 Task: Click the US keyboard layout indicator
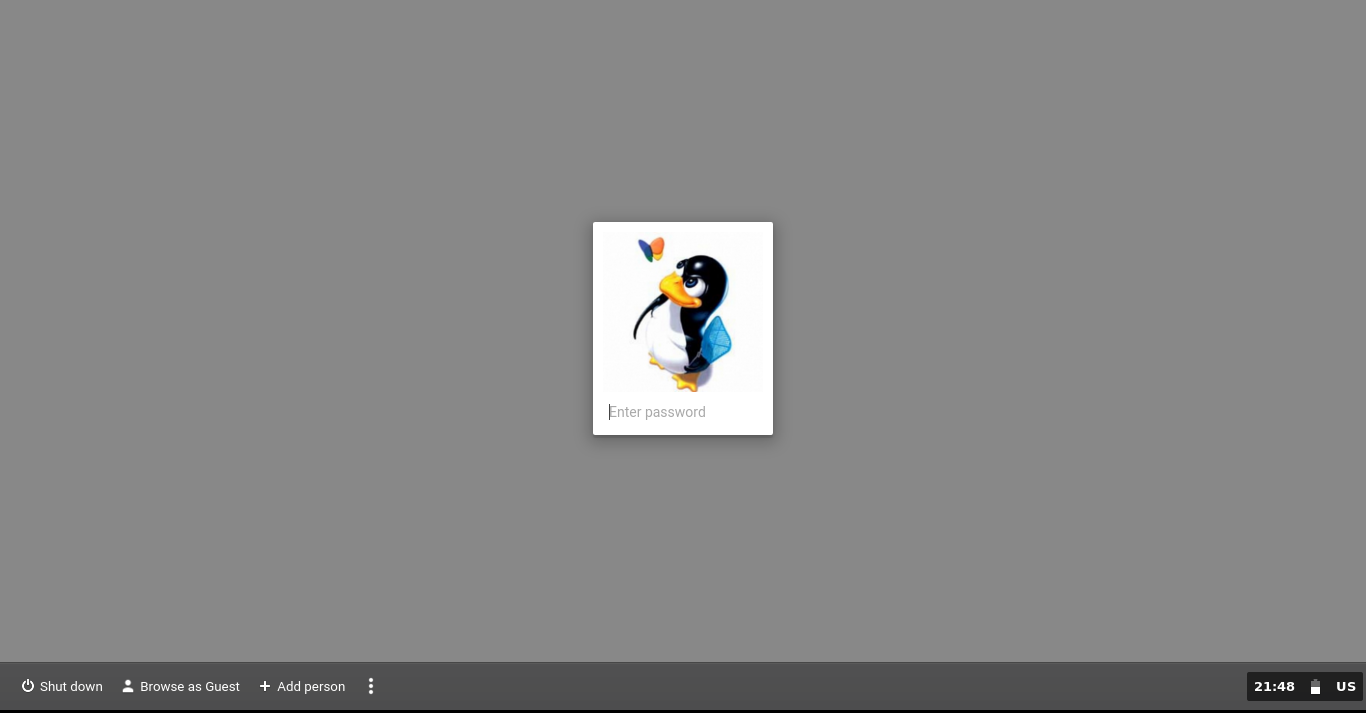tap(1346, 686)
